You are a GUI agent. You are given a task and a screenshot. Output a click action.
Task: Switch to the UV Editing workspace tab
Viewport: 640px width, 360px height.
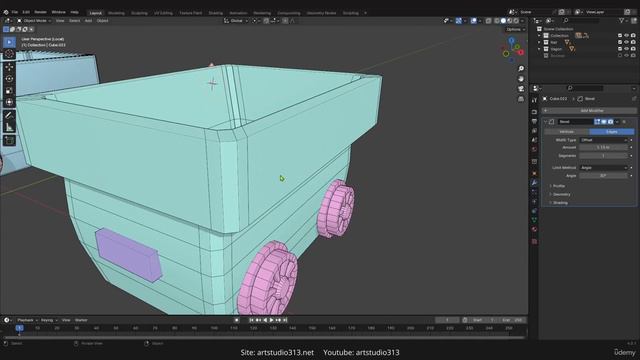pos(163,13)
